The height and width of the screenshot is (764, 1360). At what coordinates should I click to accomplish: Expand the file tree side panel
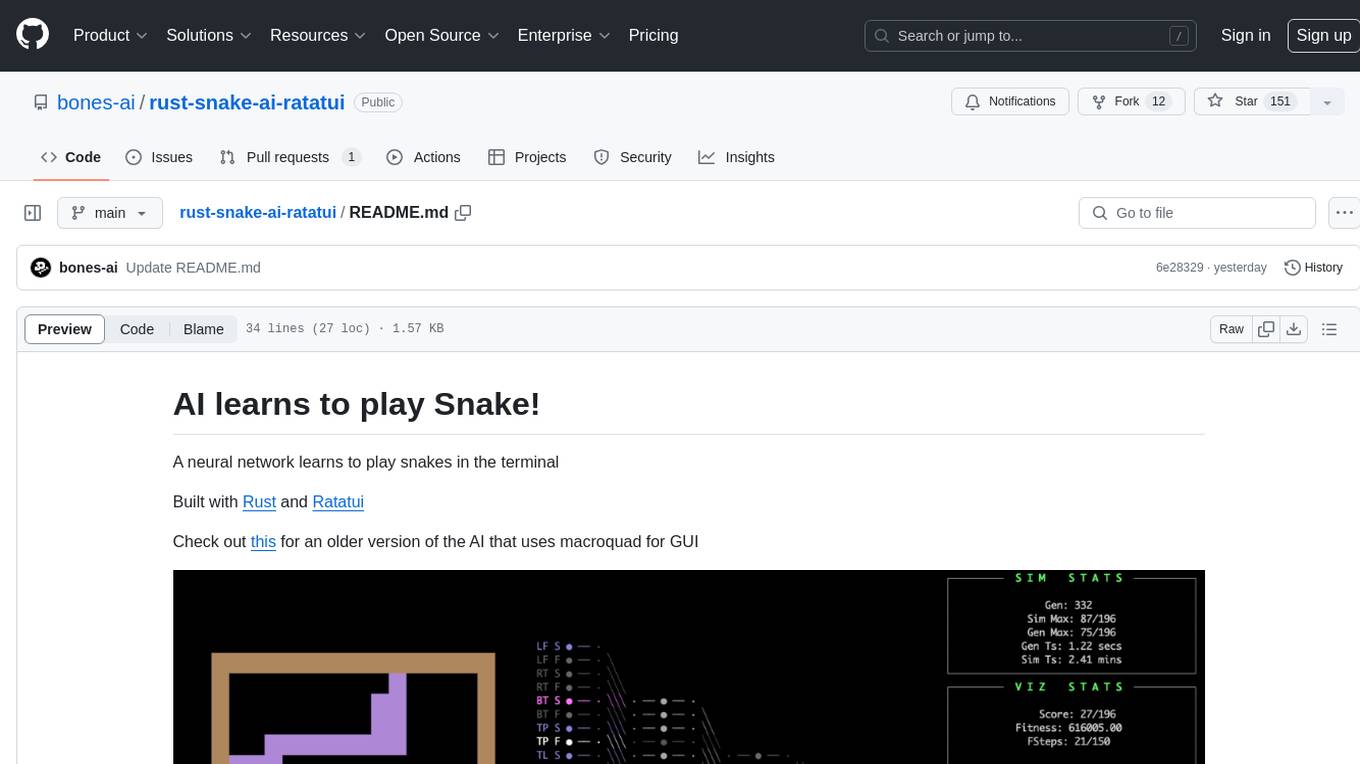(33, 213)
